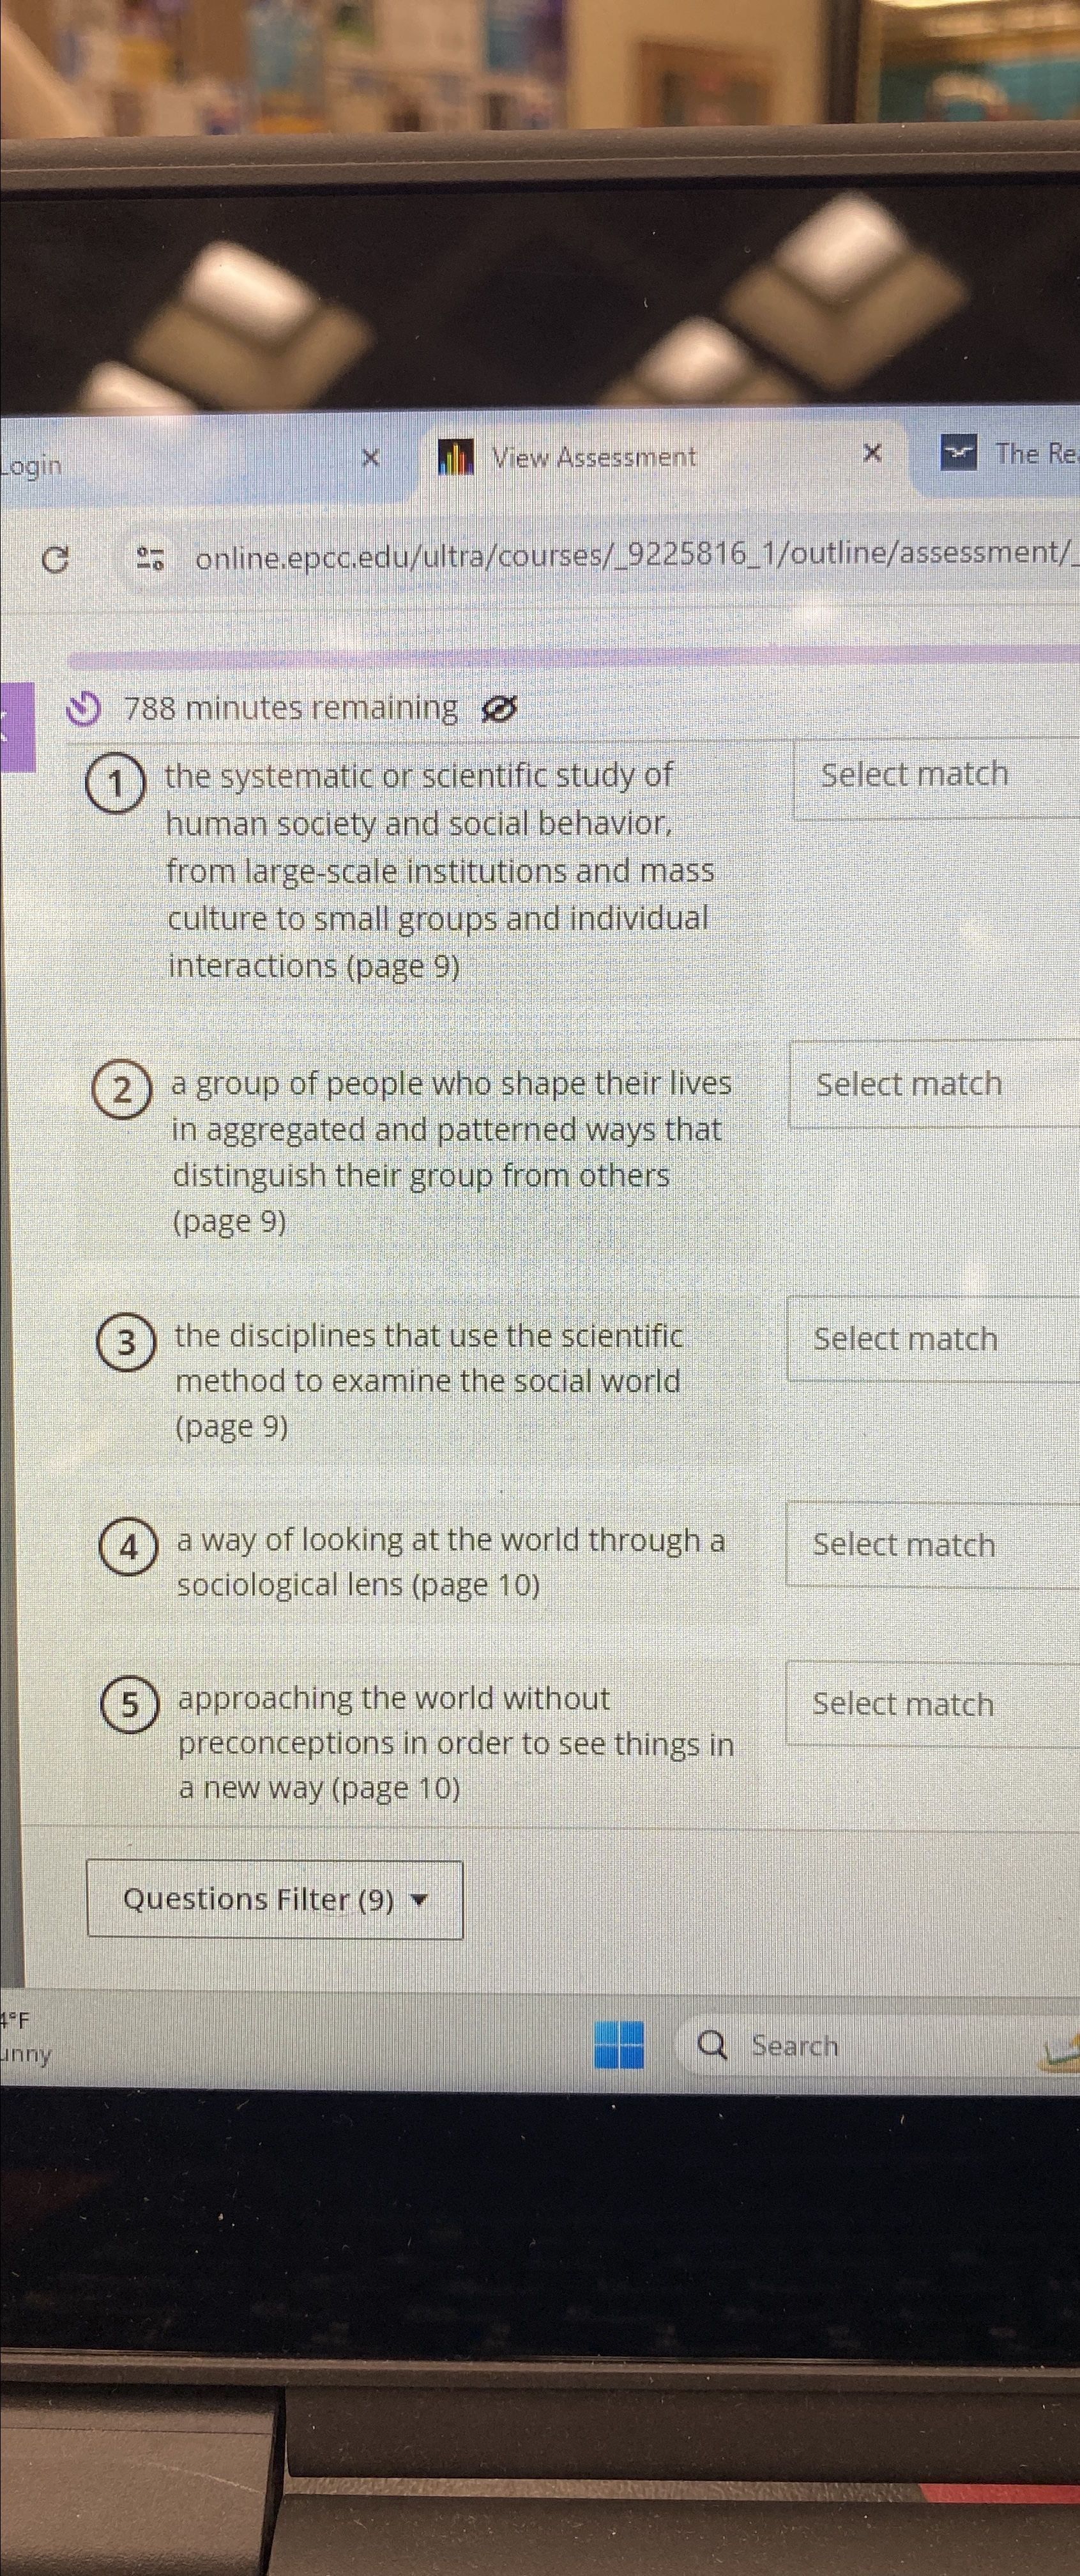
Task: Click the mail icon on 'The Re' tab
Action: (x=959, y=453)
